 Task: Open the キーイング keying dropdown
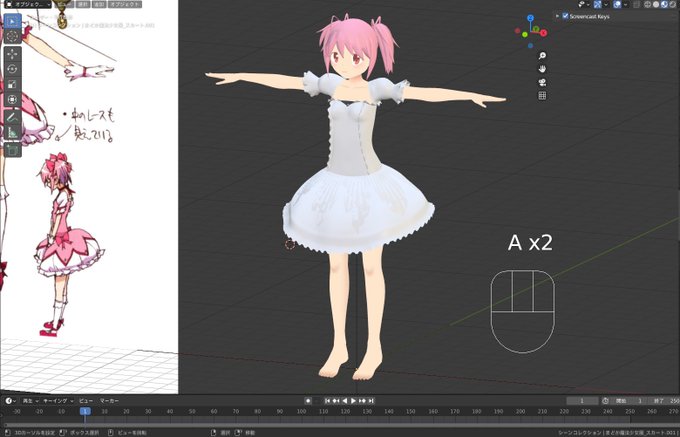click(x=58, y=401)
